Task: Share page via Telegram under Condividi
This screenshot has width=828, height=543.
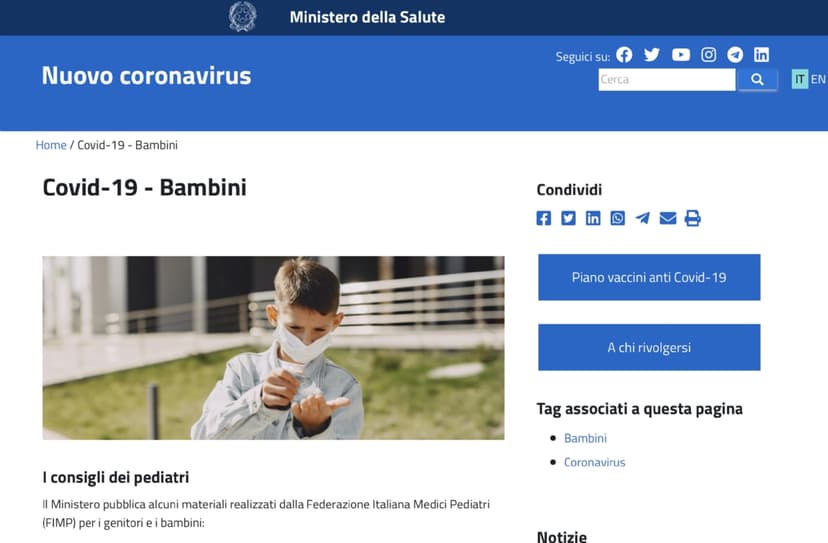Action: coord(643,218)
